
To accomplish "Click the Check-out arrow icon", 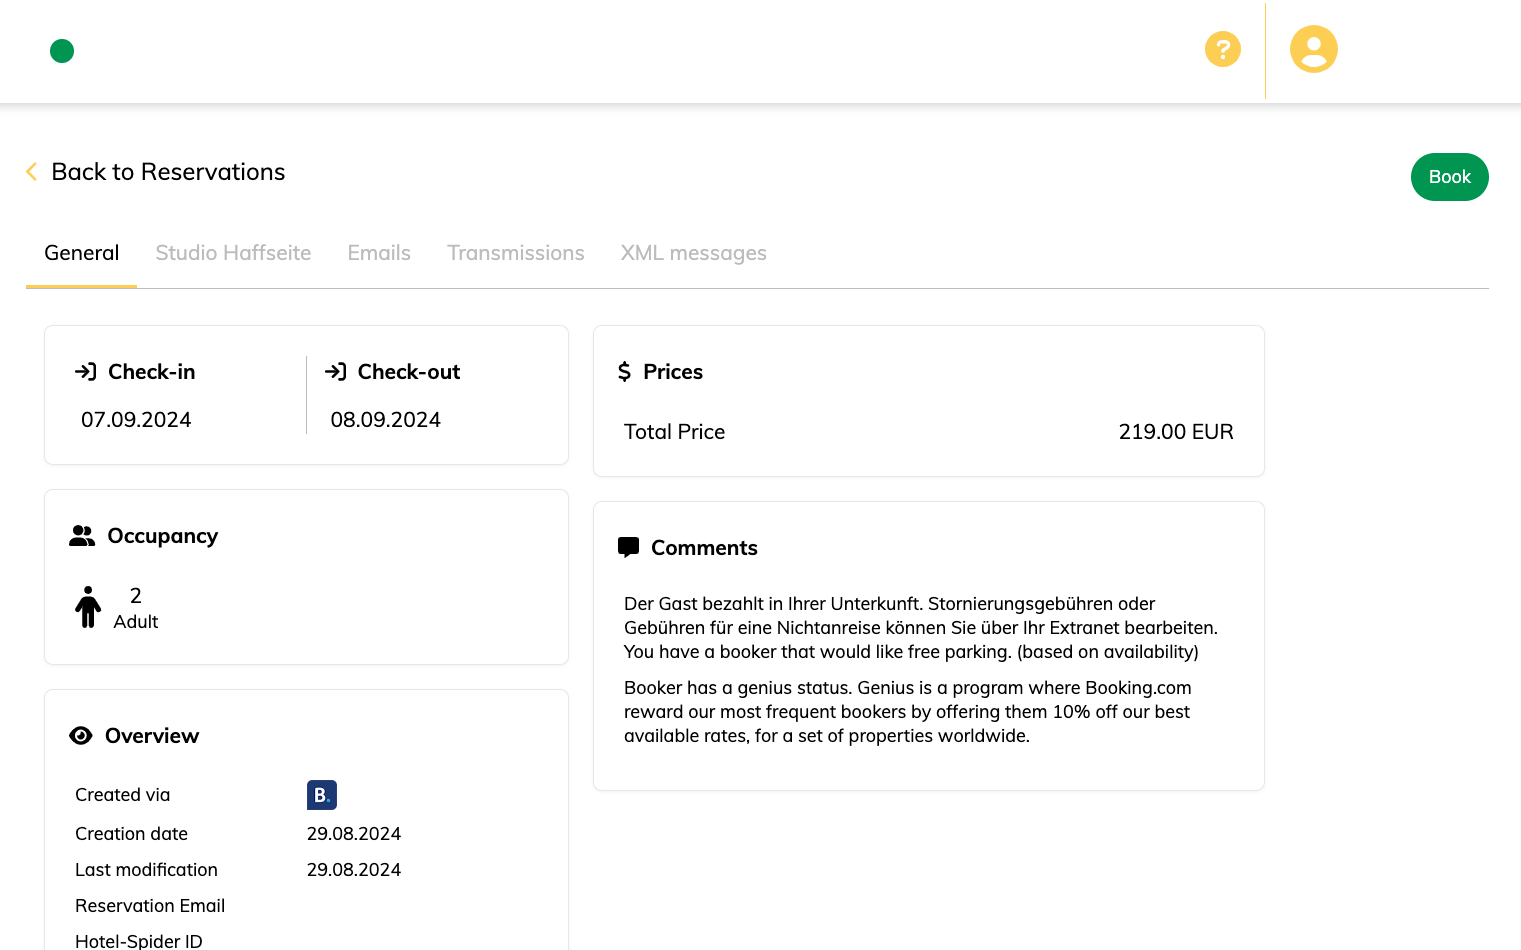I will 336,372.
